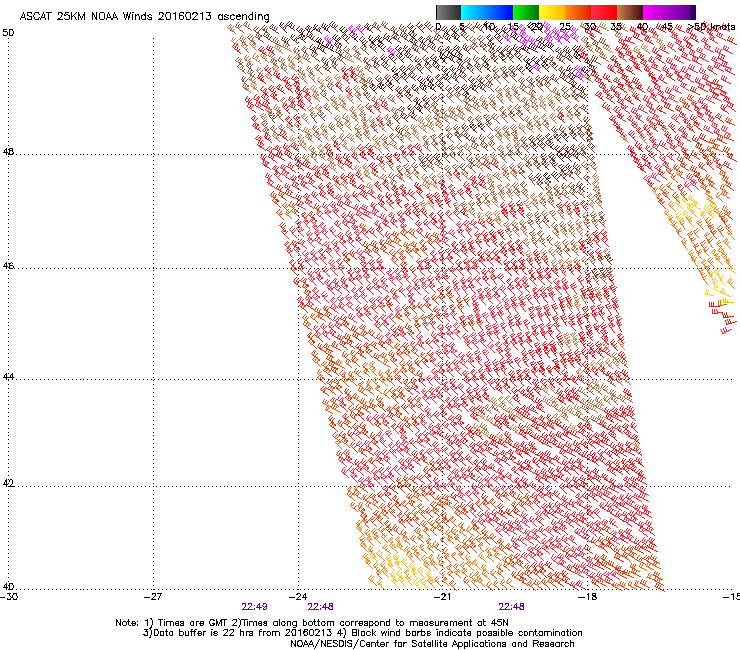
Task: Click the longitude label '-21'
Action: click(x=442, y=597)
